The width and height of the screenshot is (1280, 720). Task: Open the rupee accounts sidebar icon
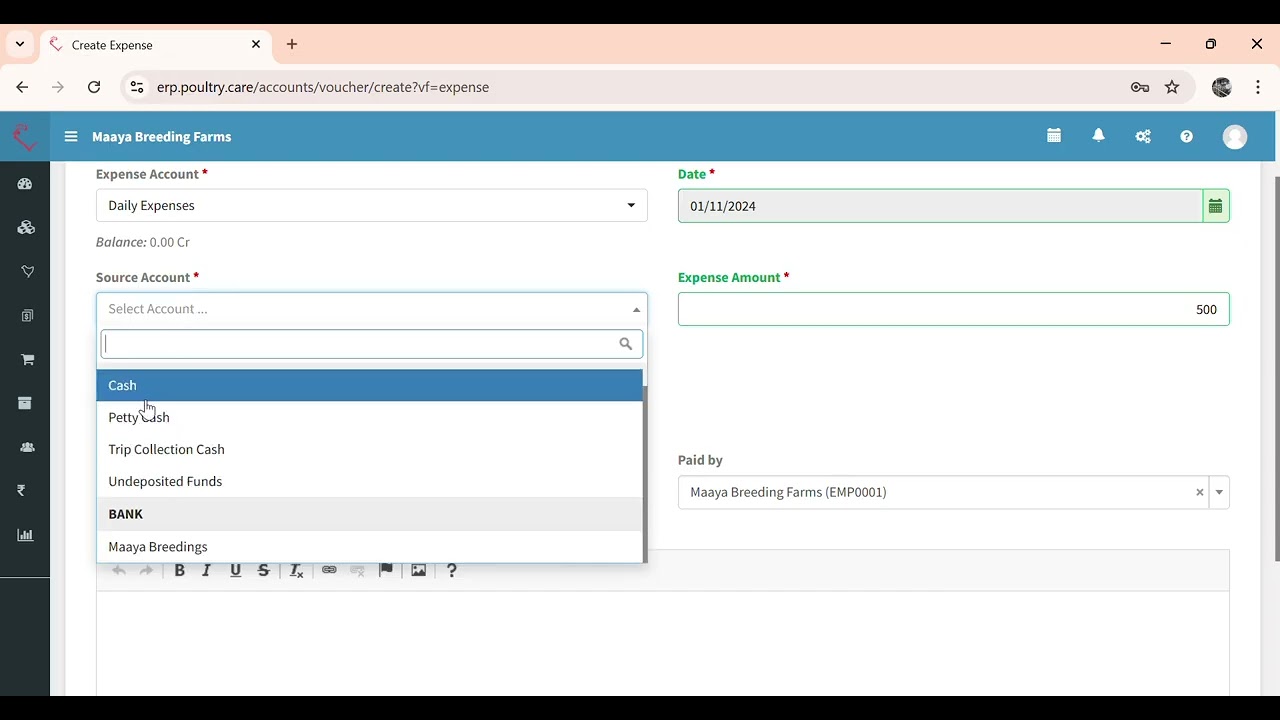pyautogui.click(x=21, y=491)
